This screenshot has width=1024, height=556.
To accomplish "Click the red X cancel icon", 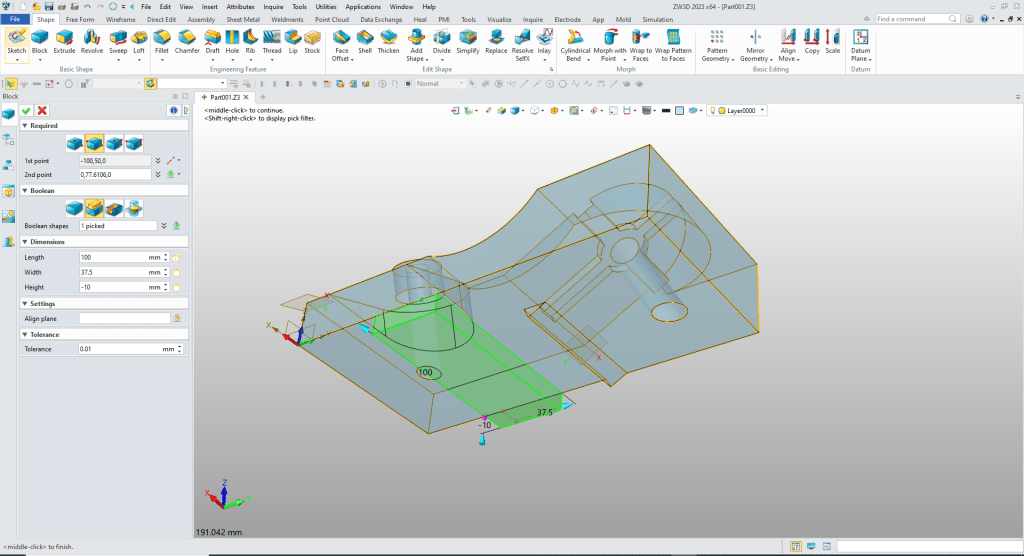I will [42, 110].
